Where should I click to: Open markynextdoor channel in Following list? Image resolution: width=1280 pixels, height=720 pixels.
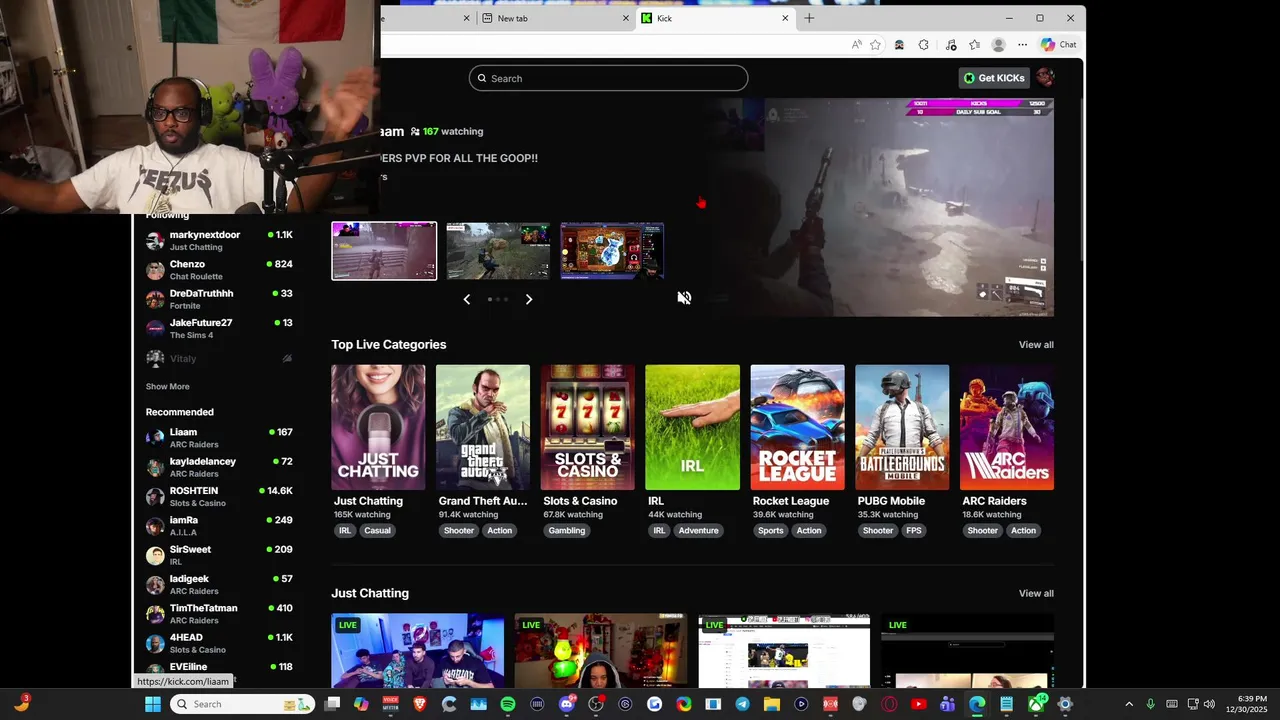(219, 240)
